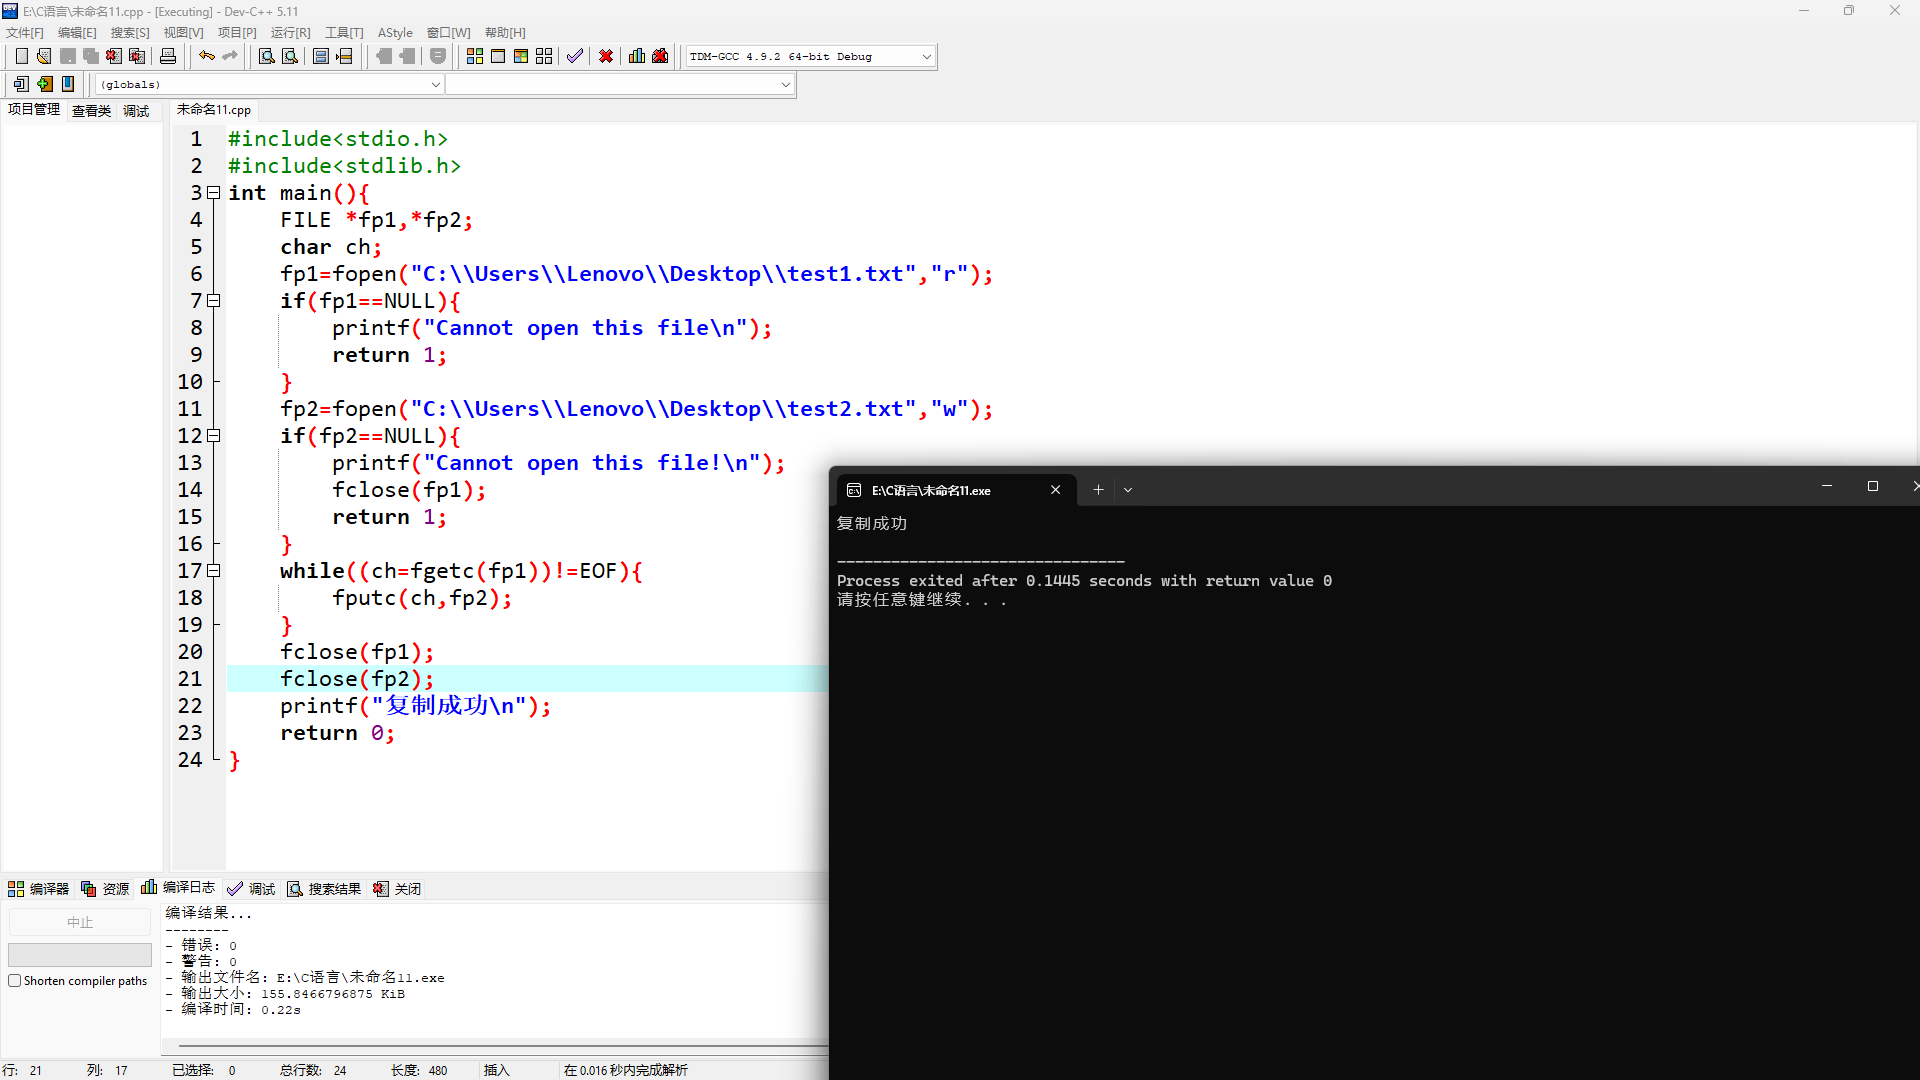1920x1080 pixels.
Task: Collapse the main function fold at line 3
Action: tap(213, 193)
